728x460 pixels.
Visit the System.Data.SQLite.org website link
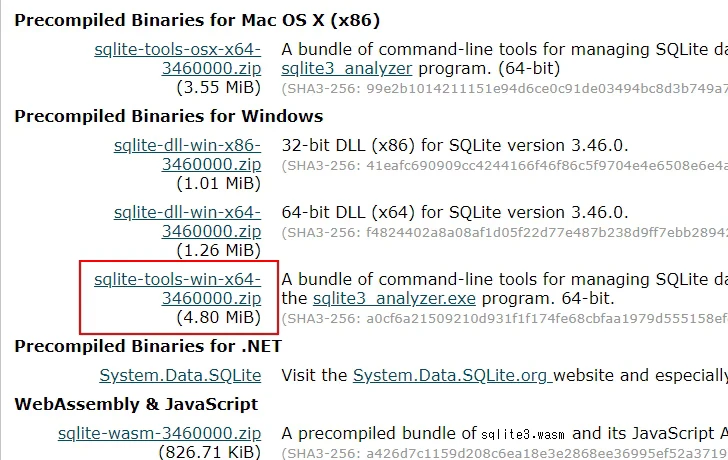pos(452,375)
